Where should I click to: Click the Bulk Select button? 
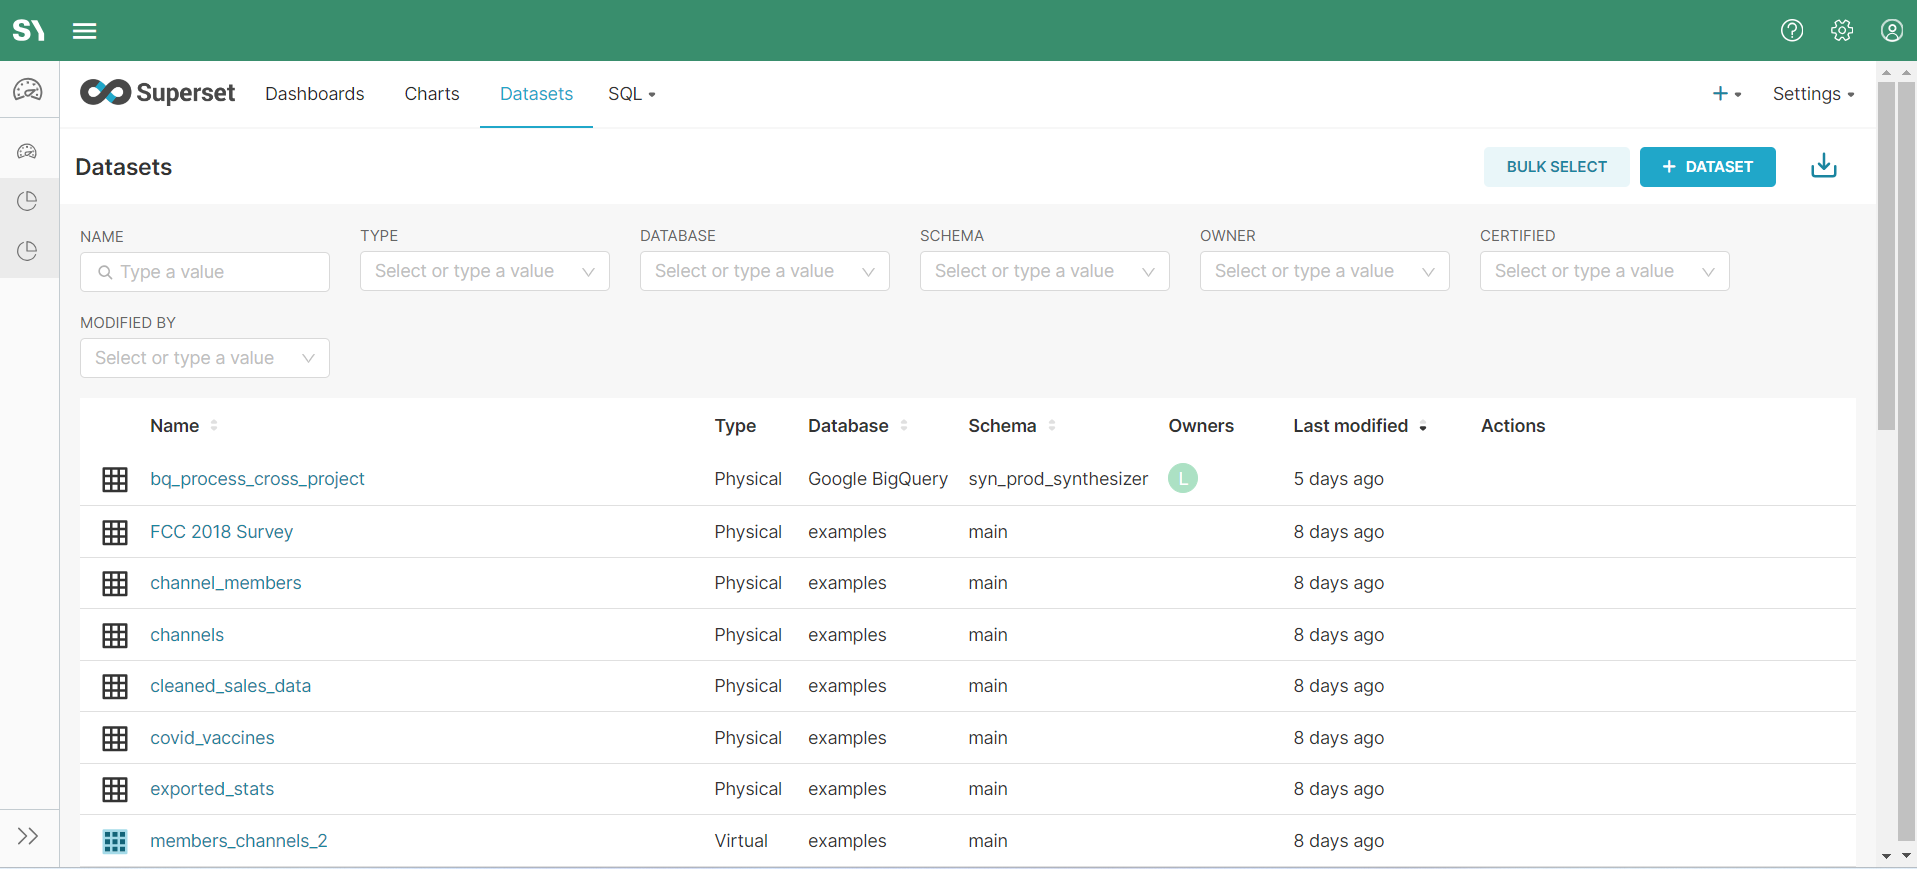1556,167
